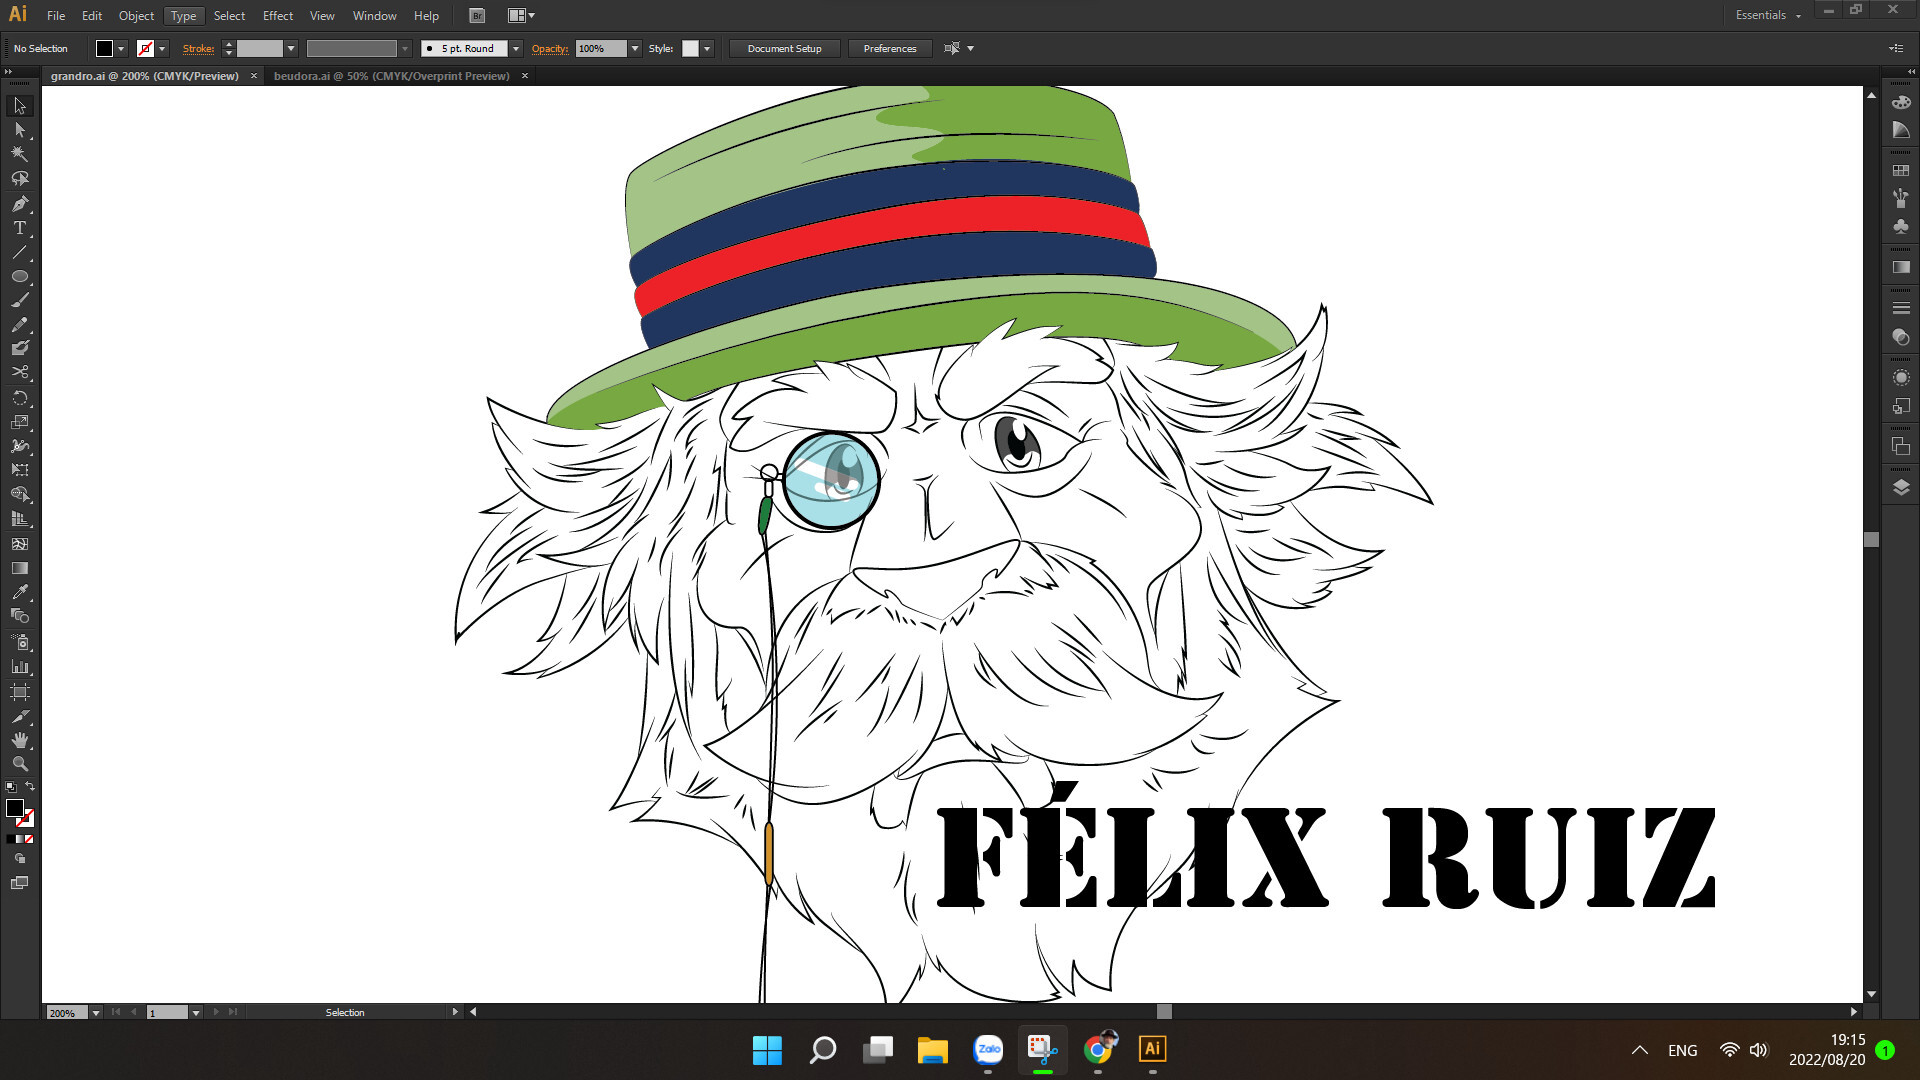Viewport: 1920px width, 1080px height.
Task: Open the zoom level dropdown at bottom left
Action: coord(96,1012)
